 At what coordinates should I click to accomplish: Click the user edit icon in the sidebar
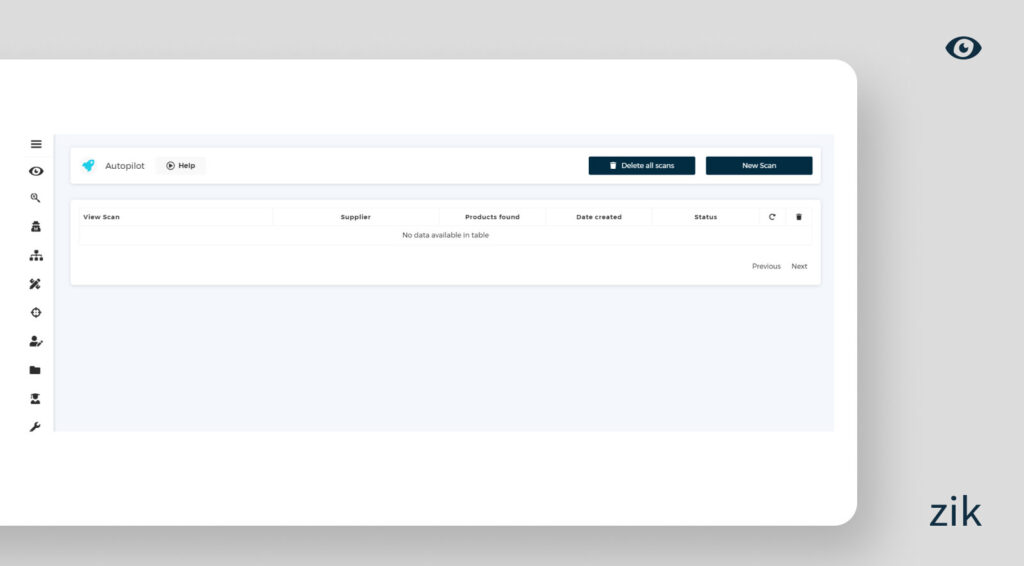point(36,341)
